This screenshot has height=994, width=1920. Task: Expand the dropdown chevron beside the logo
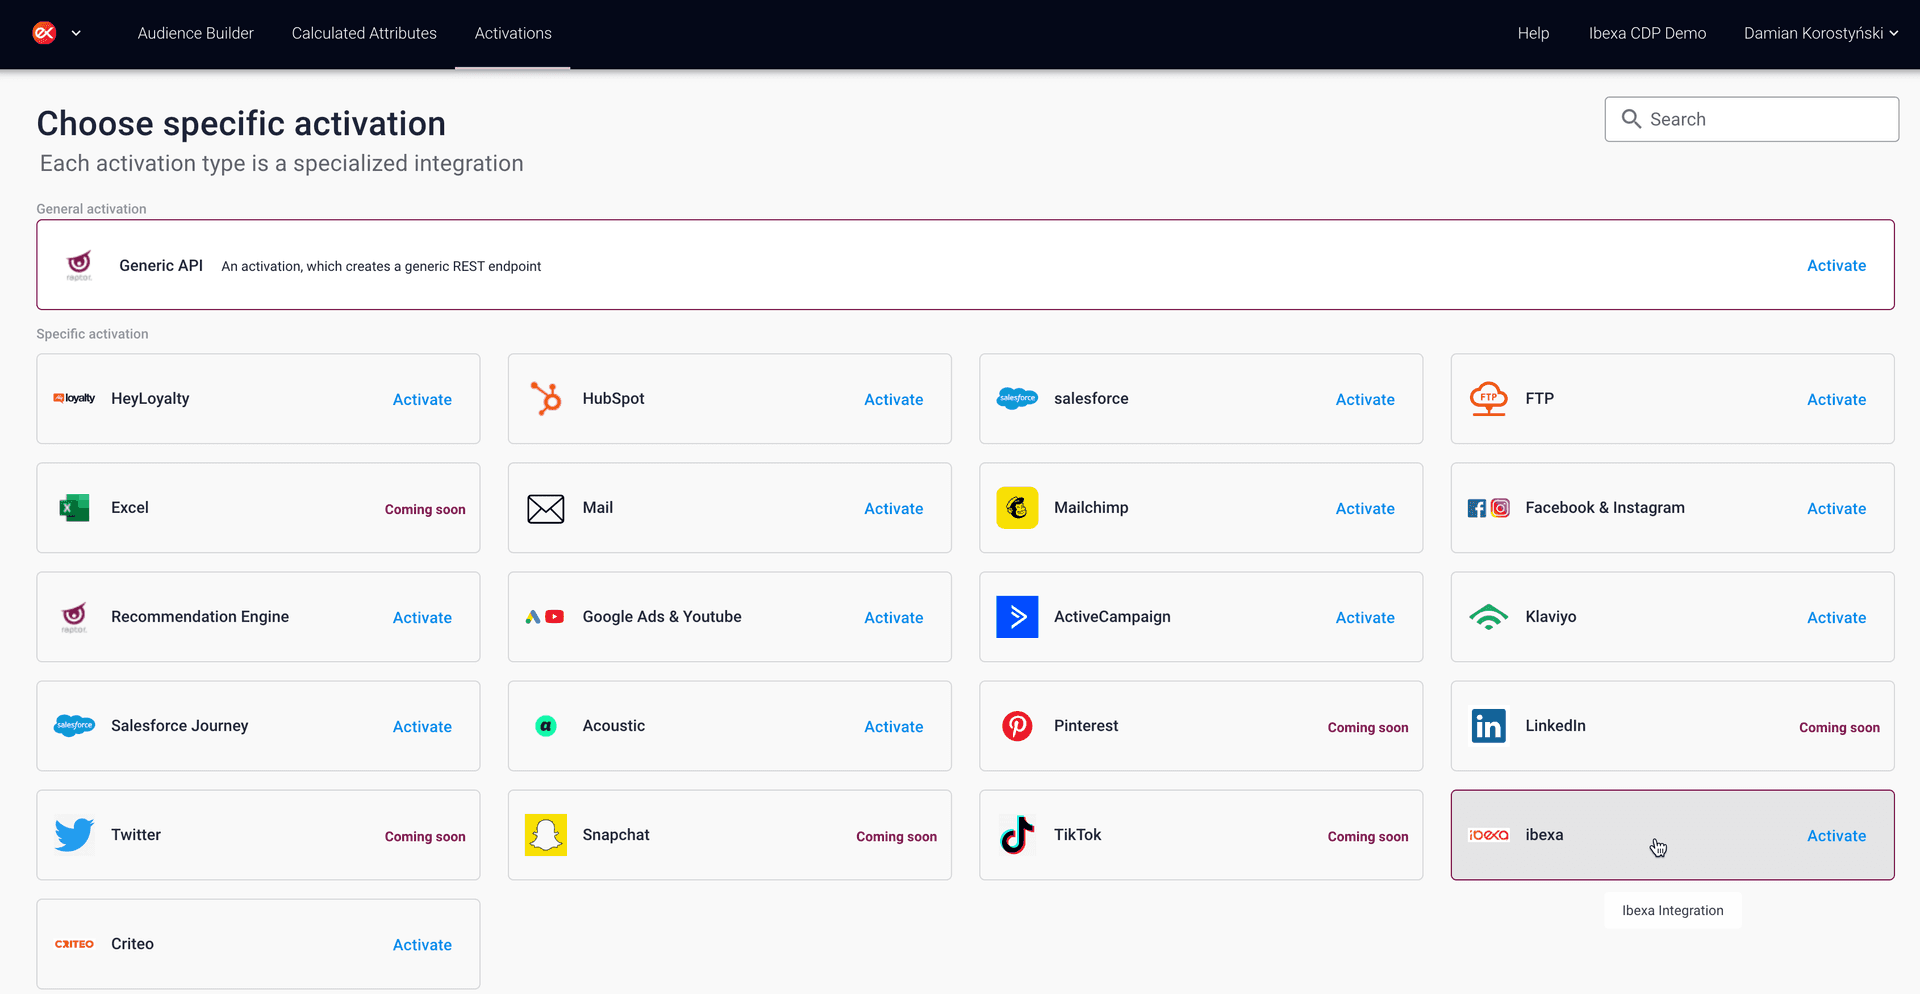coord(76,33)
